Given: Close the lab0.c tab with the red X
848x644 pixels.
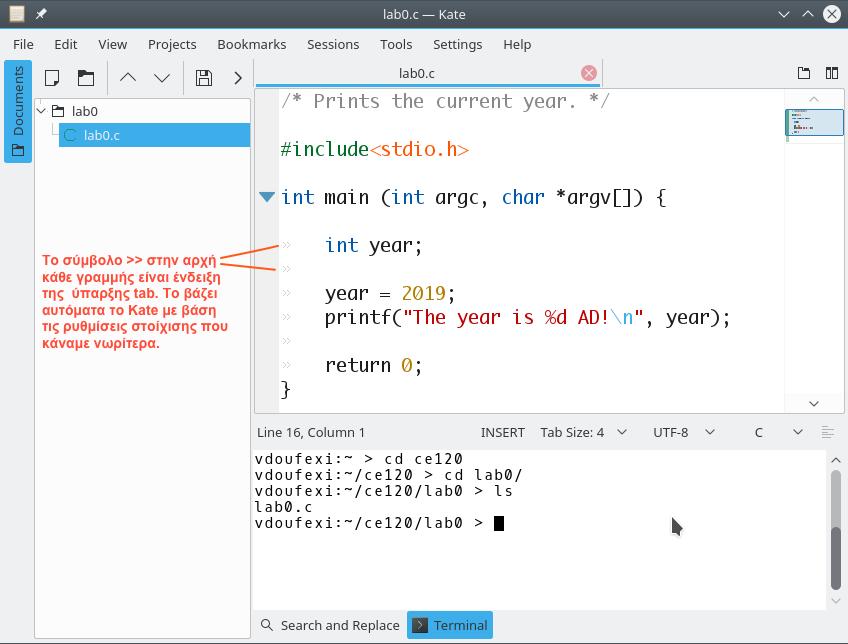Looking at the screenshot, I should [x=588, y=73].
